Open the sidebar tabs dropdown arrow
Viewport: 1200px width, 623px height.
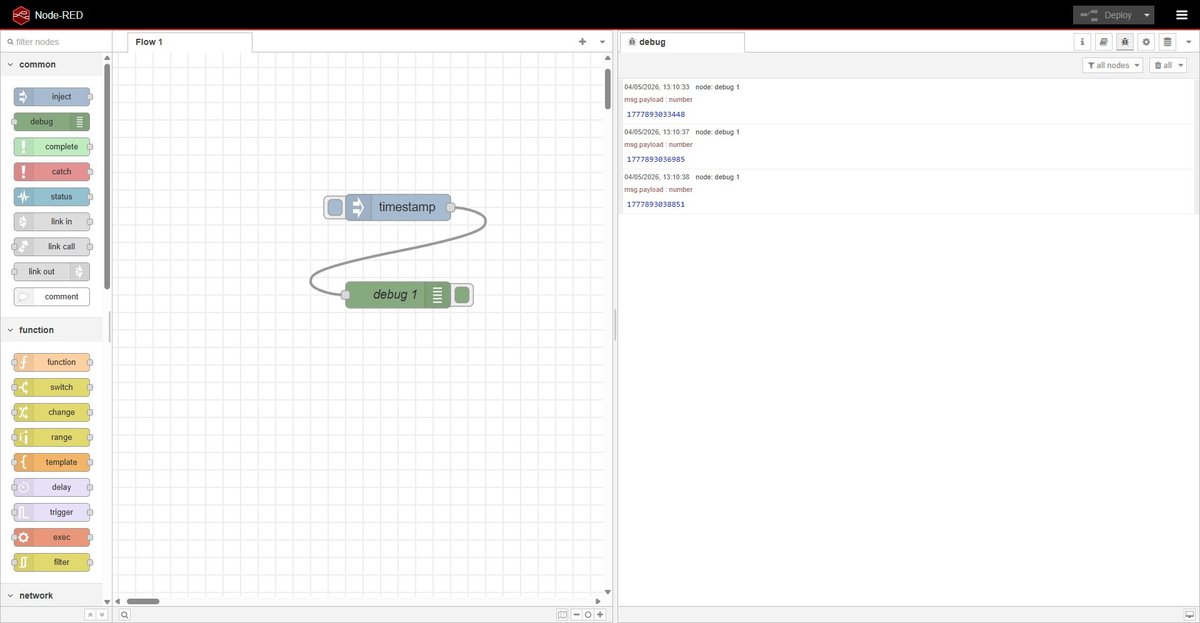1189,42
